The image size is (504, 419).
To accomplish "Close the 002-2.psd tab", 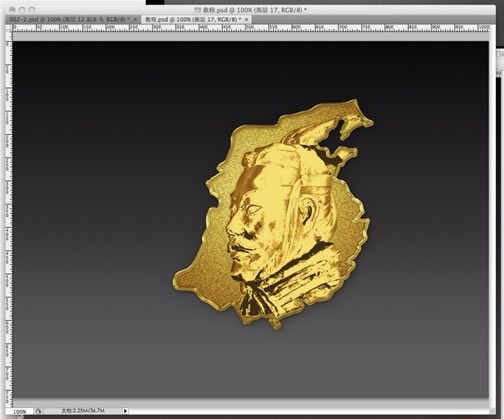I will tap(135, 20).
